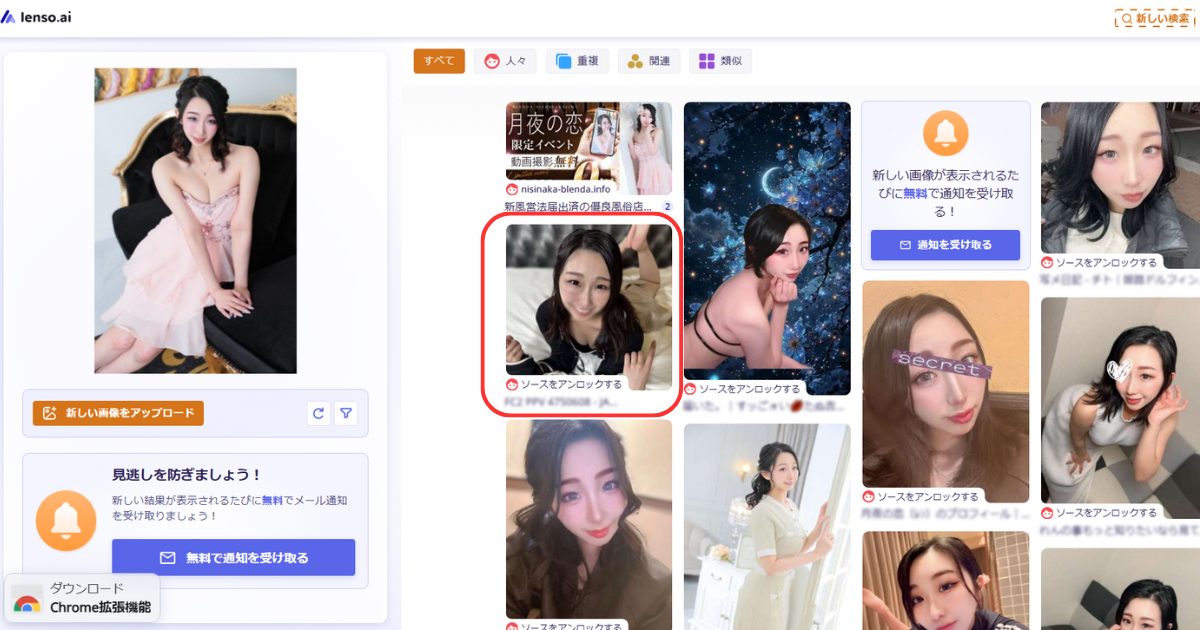Click the 新しい検索 button
Image resolution: width=1200 pixels, height=630 pixels.
click(x=1156, y=18)
